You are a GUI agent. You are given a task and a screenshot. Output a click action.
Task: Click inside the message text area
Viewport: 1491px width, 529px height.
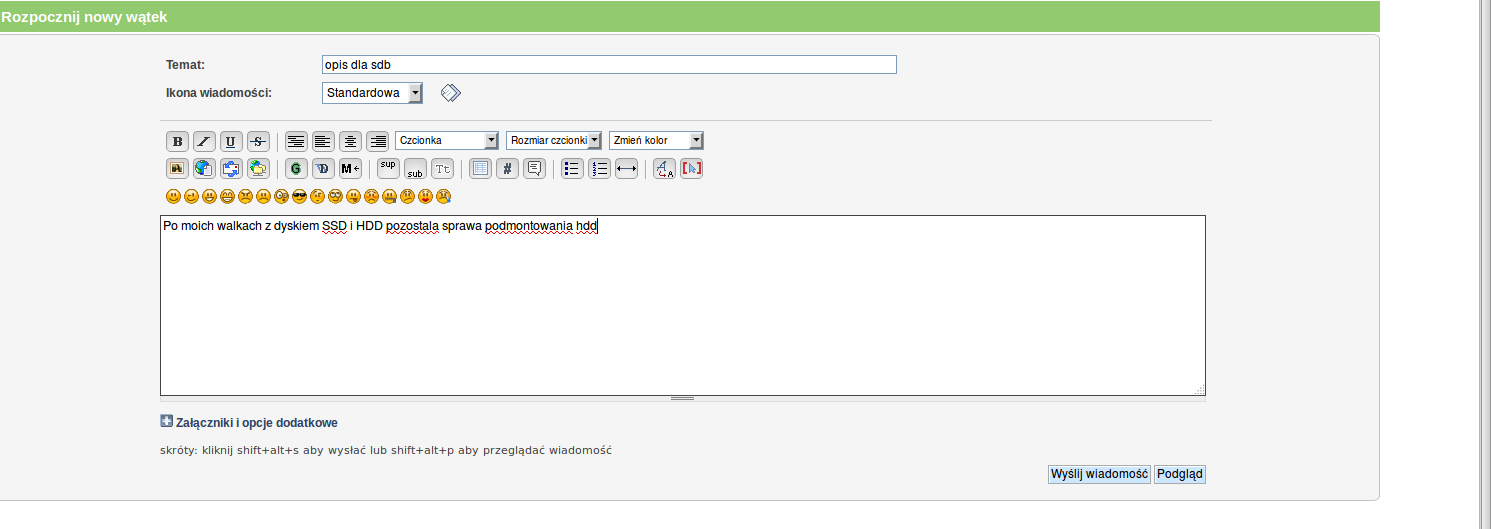(x=683, y=305)
